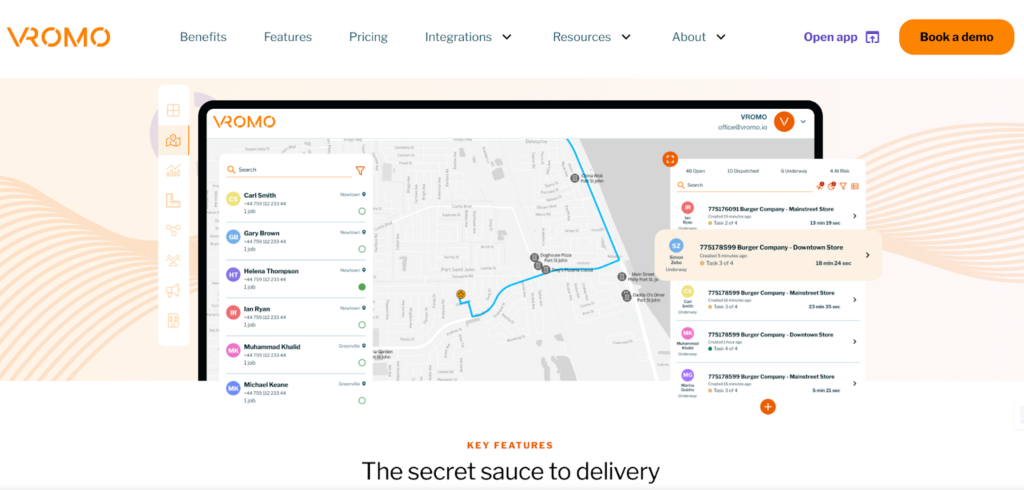Click the SZ avatar for Simon Zebo

point(677,246)
